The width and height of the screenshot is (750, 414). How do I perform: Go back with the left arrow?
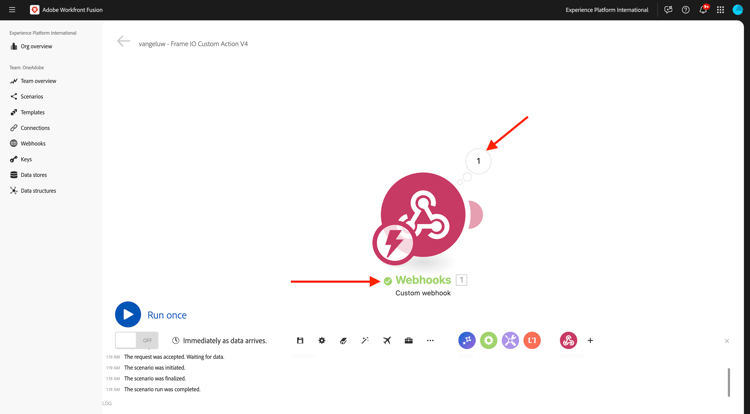(123, 42)
